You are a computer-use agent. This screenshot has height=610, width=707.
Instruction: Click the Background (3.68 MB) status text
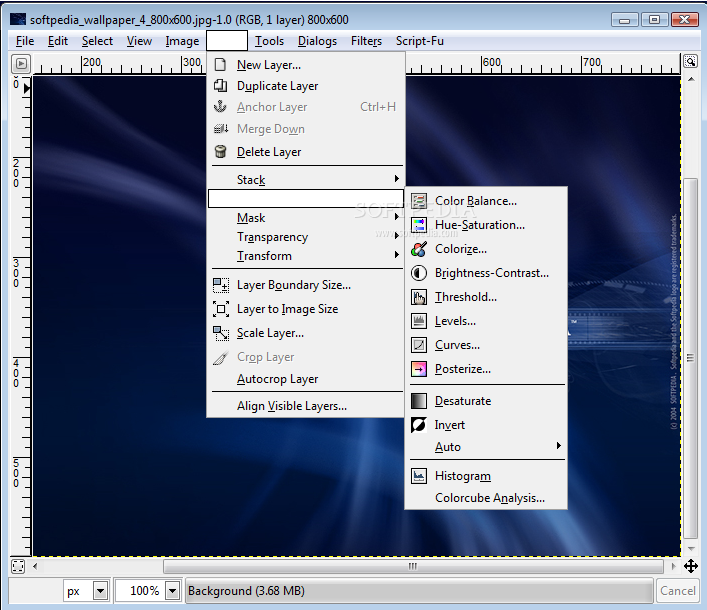pyautogui.click(x=247, y=591)
